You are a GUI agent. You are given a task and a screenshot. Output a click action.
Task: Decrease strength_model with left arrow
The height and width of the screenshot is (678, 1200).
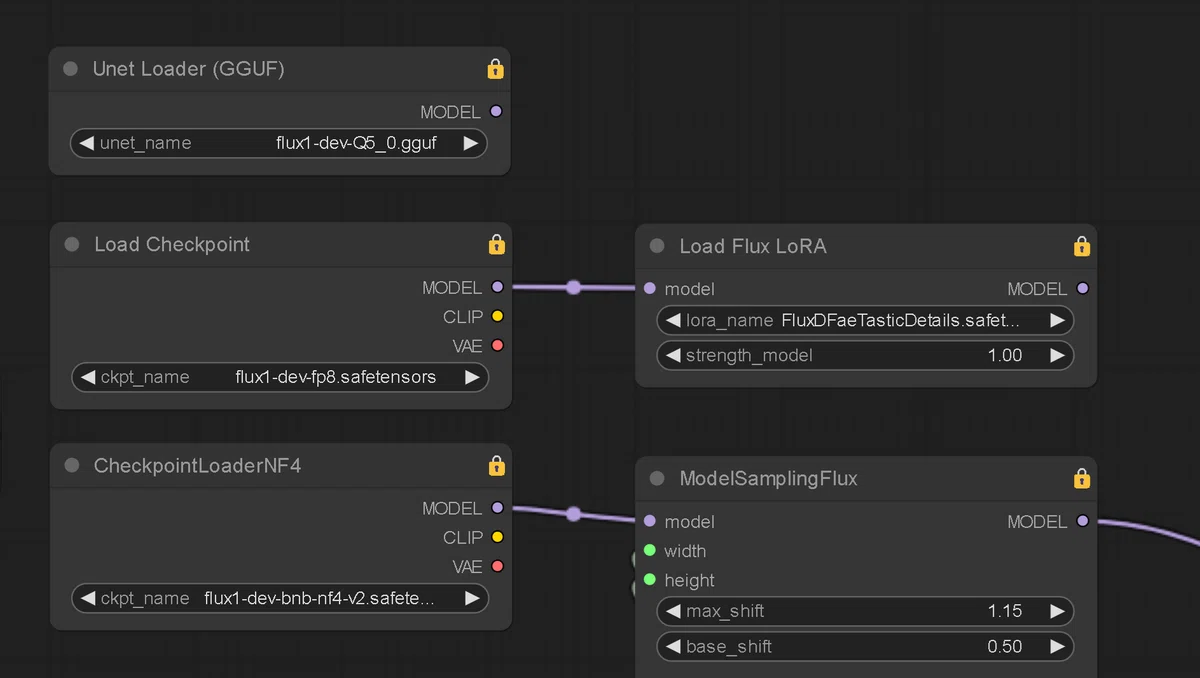pos(673,355)
